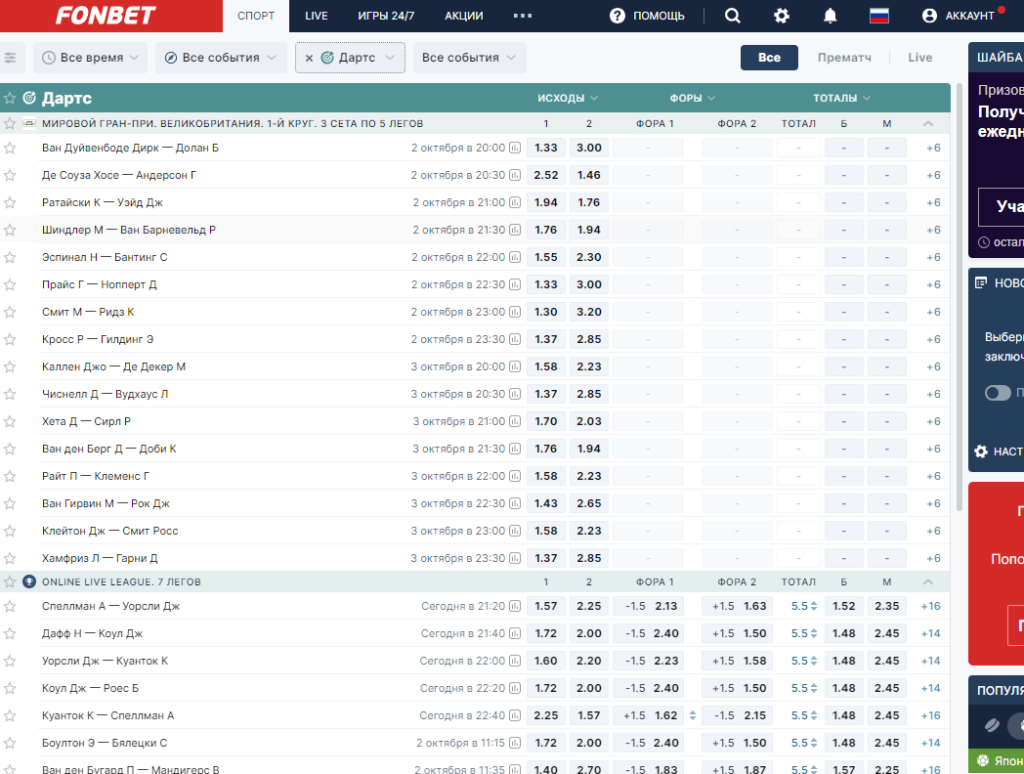Bet on 1.33 for Ван Дуйвенбоде Дирк
Viewport: 1024px width, 774px height.
coord(546,148)
